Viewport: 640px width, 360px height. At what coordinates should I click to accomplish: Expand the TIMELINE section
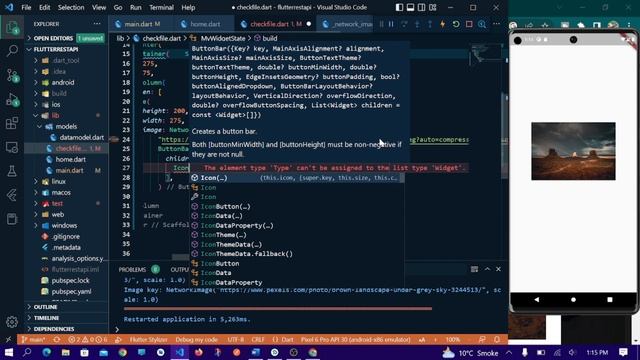(46, 318)
